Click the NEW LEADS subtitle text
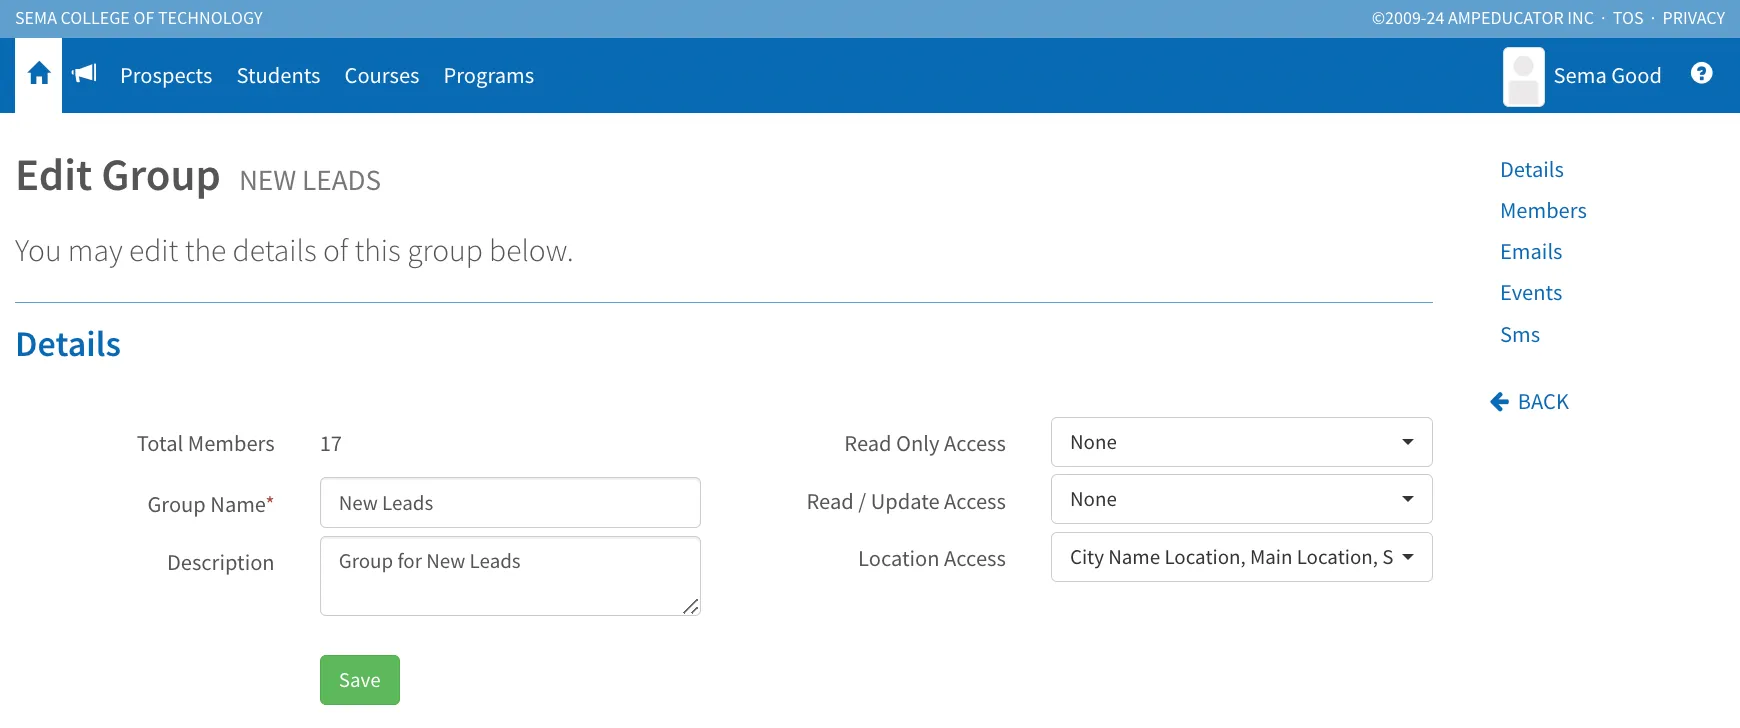1740x728 pixels. point(310,181)
